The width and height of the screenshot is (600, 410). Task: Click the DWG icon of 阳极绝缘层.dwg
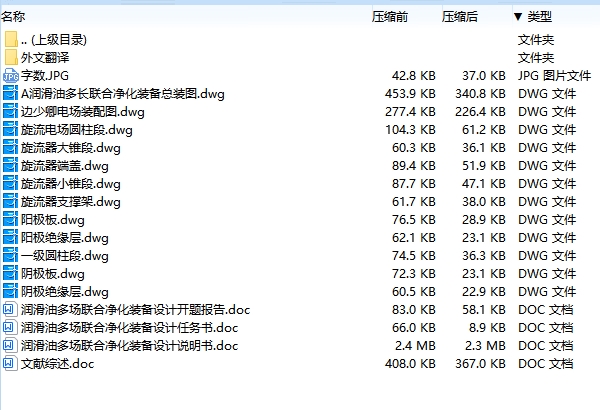pyautogui.click(x=11, y=238)
